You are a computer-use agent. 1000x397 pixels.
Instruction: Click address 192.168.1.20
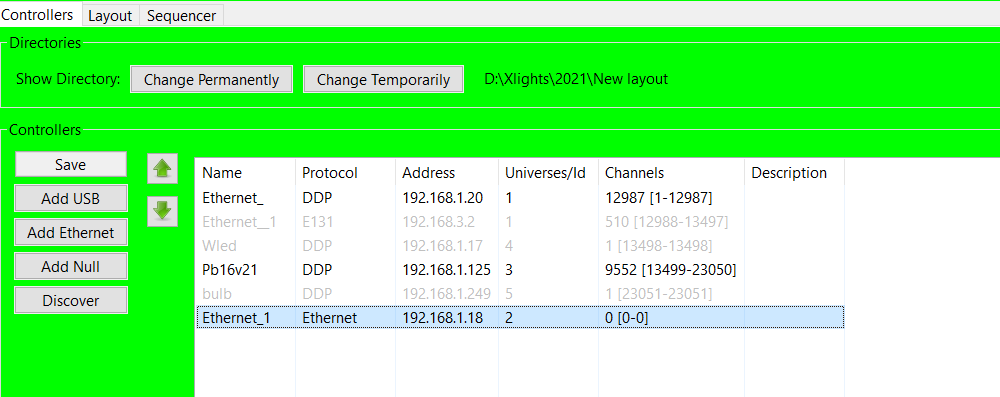coord(443,198)
